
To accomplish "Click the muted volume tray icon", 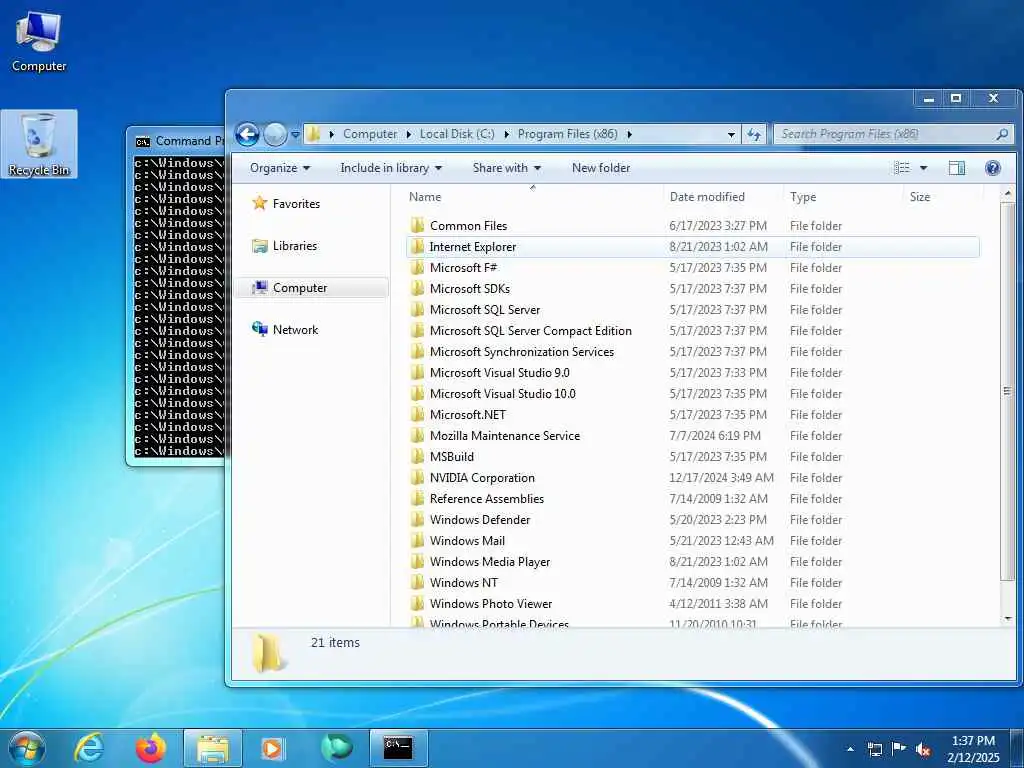I will 923,749.
